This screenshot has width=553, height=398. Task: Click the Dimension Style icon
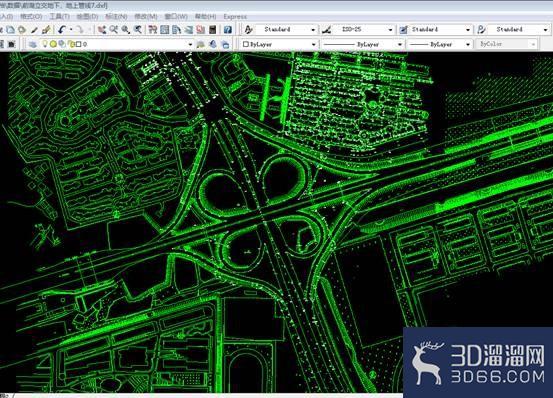point(327,30)
